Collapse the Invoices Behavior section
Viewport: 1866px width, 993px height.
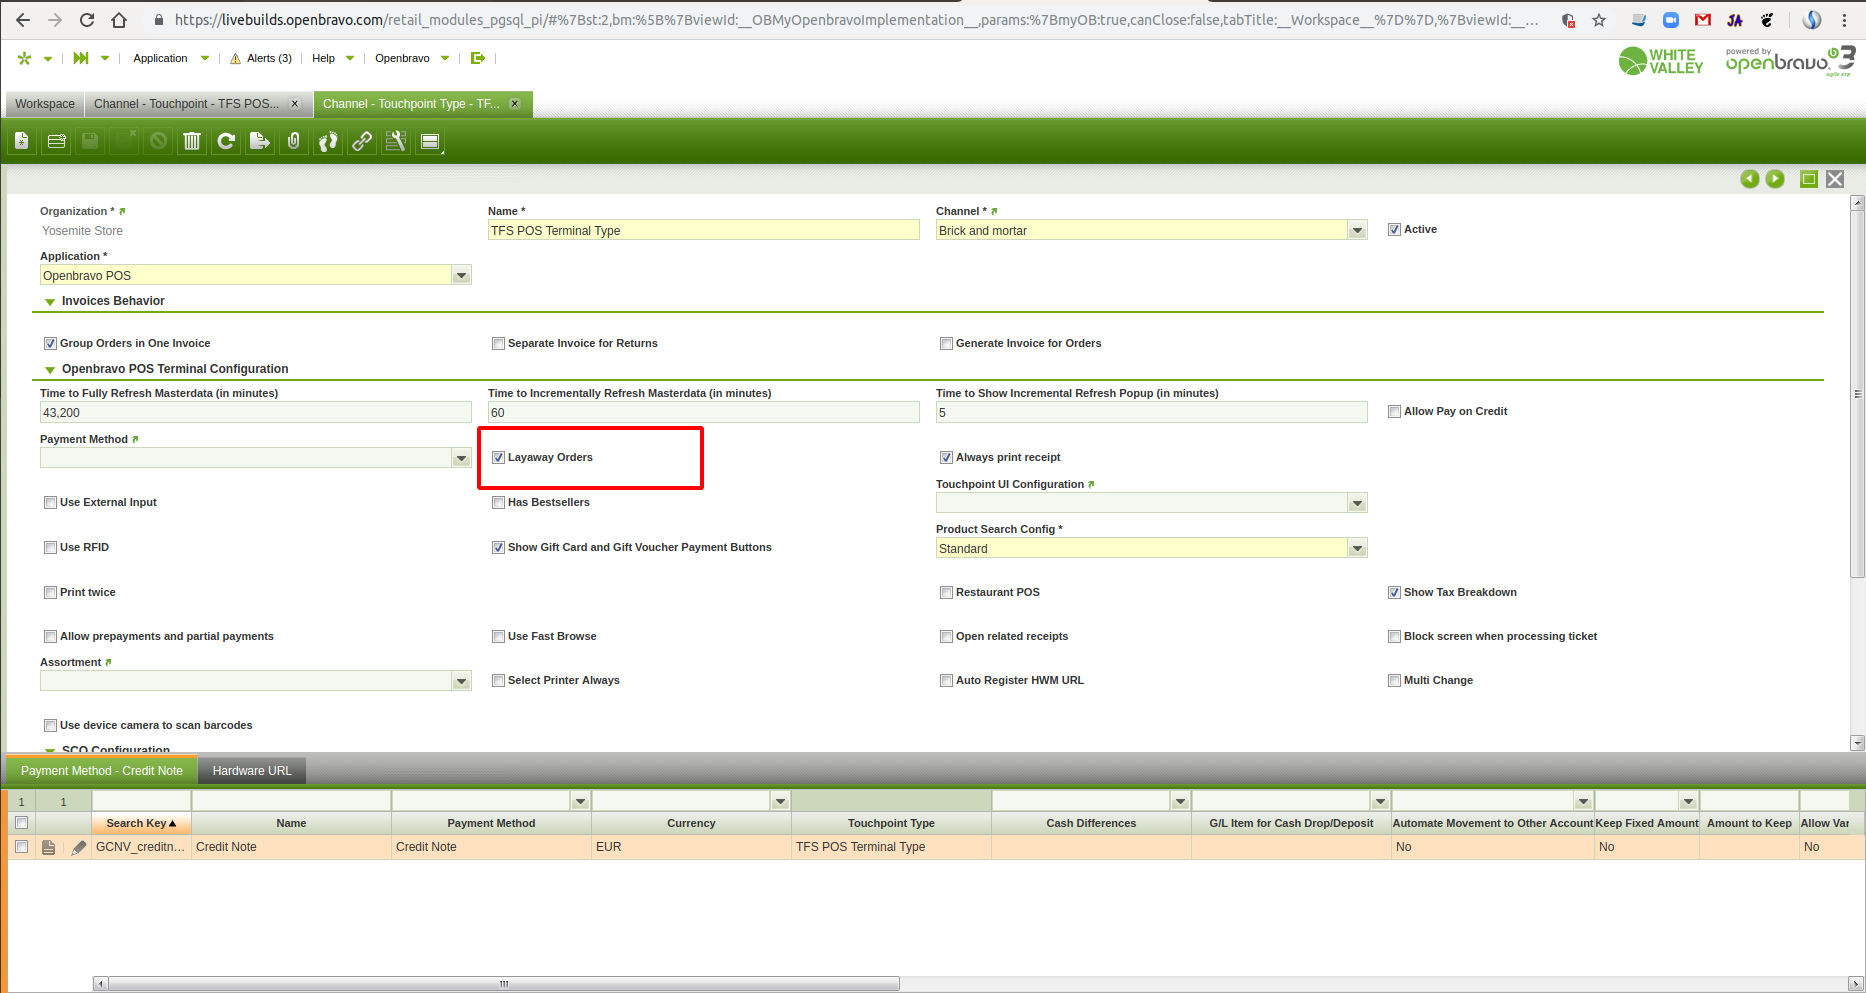coord(50,302)
